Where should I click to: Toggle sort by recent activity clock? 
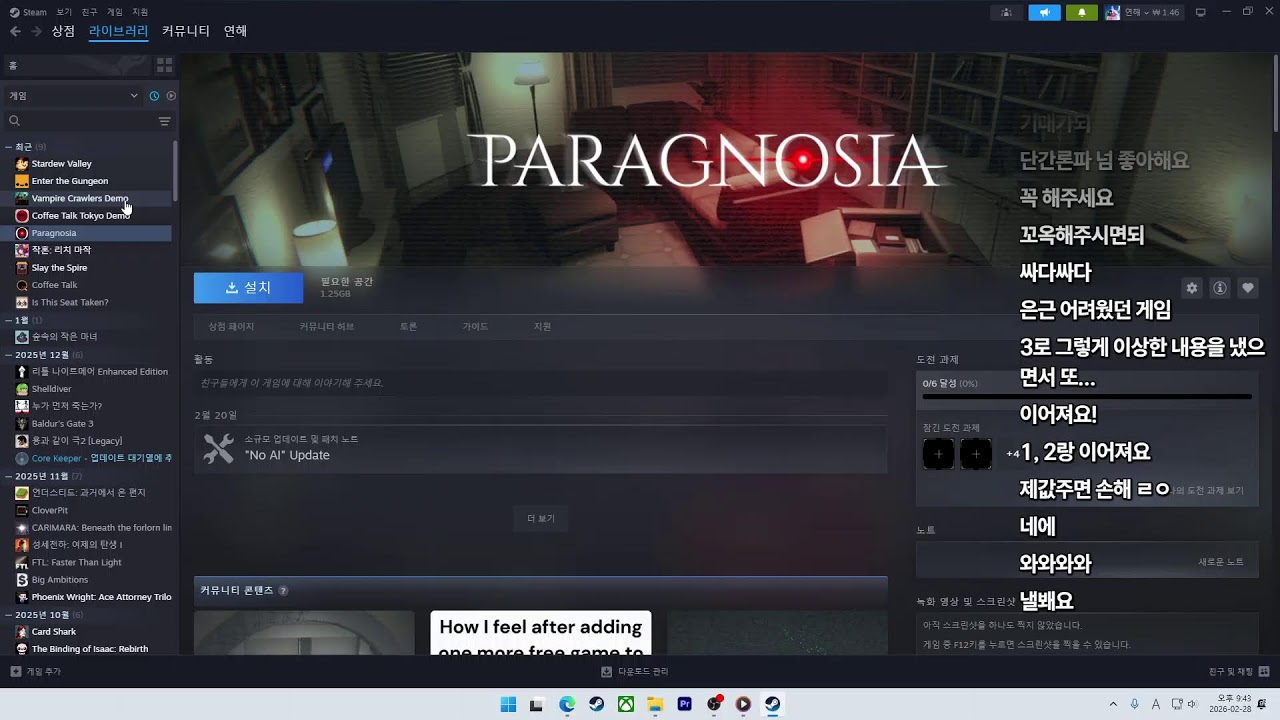154,96
